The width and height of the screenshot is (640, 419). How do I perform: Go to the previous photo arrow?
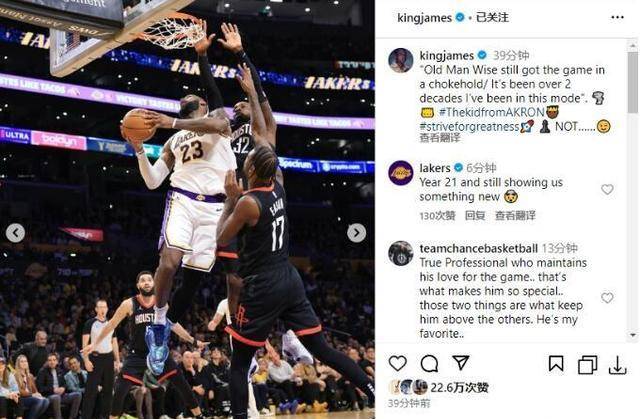(16, 233)
